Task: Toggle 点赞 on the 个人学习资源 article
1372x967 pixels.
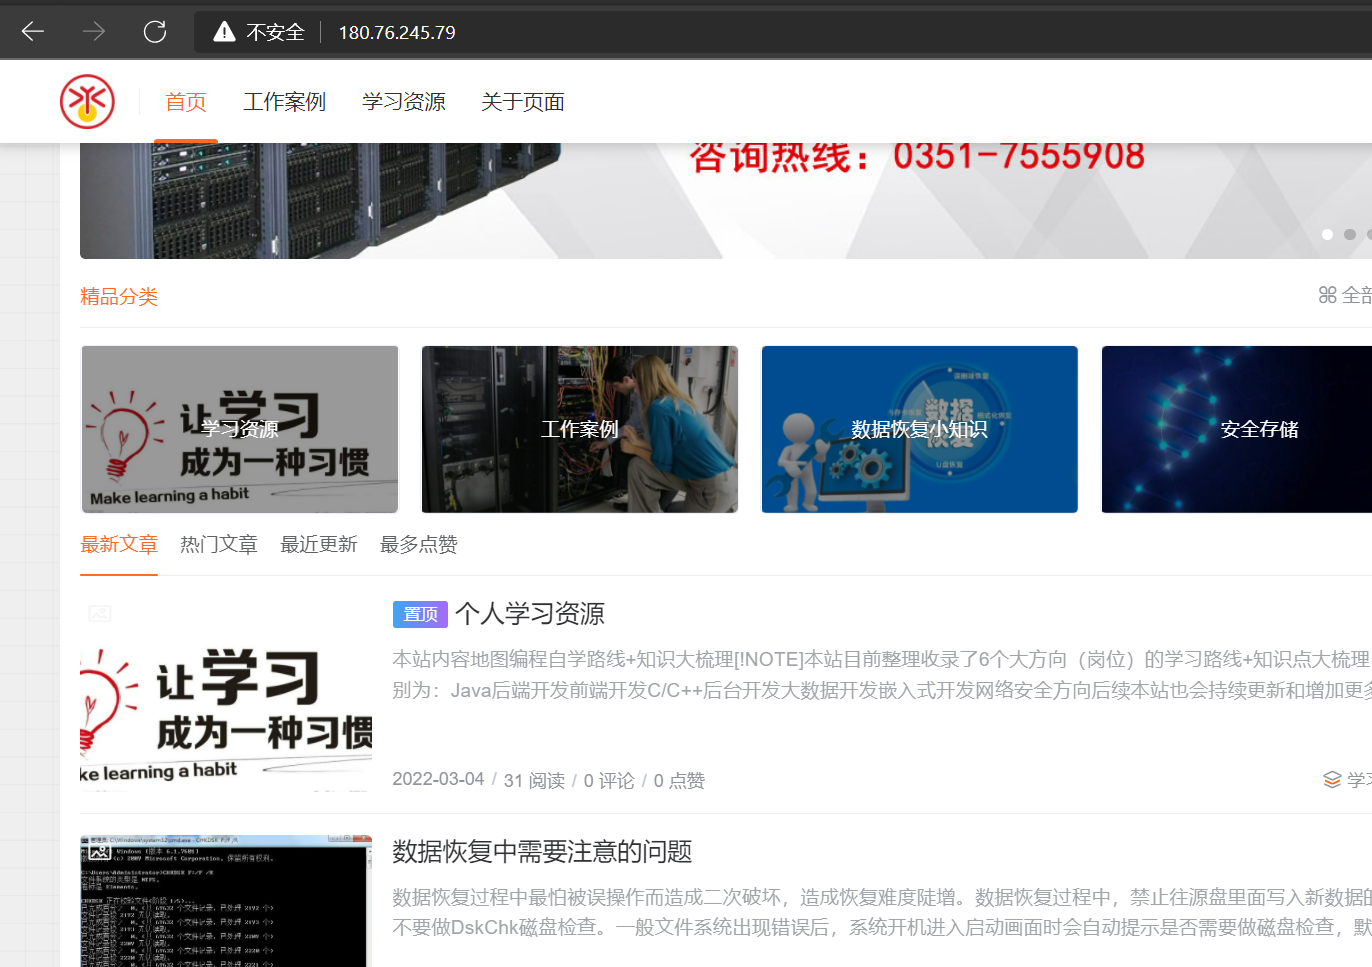Action: coord(679,780)
